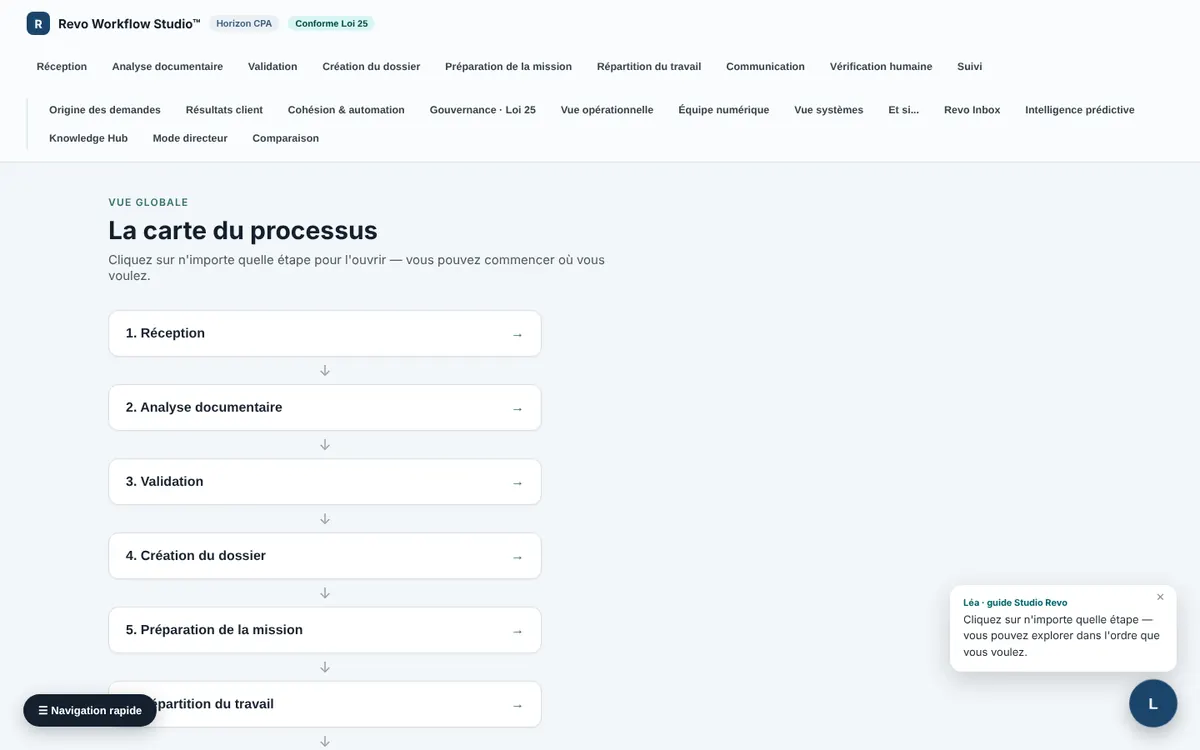Open step card 3. Validation
Viewport: 1200px width, 750px height.
(325, 481)
